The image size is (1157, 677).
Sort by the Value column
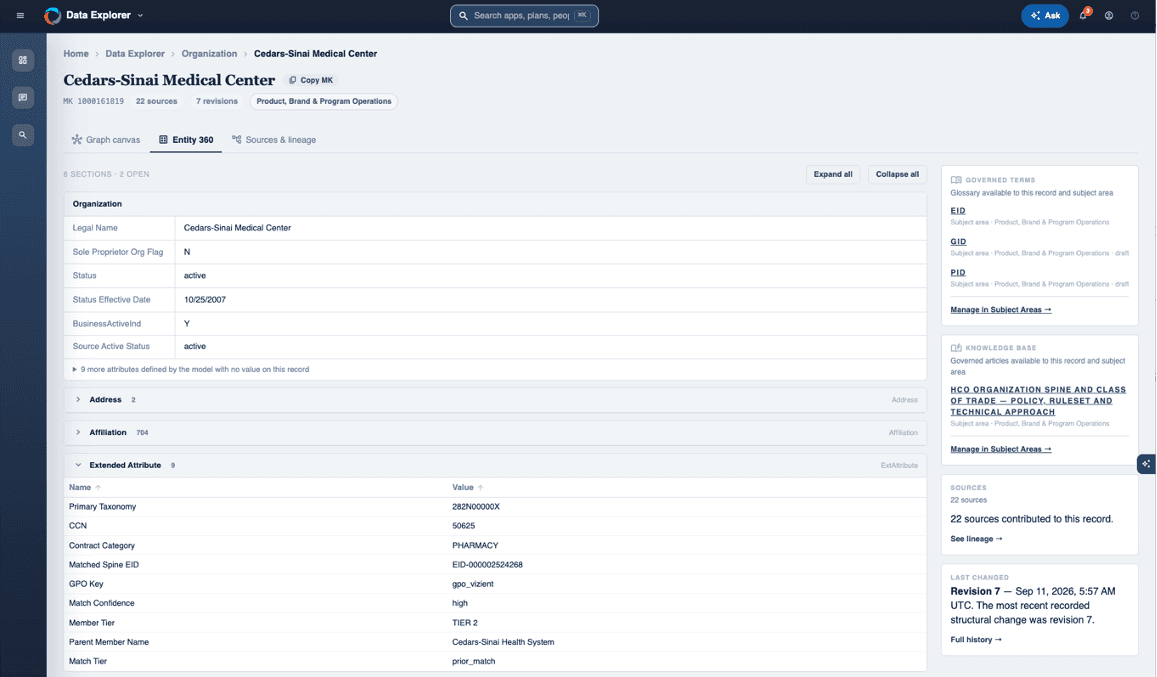click(468, 487)
